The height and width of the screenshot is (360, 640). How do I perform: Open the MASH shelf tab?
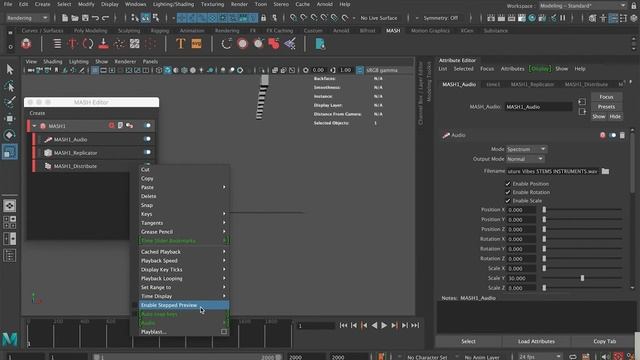click(x=393, y=31)
